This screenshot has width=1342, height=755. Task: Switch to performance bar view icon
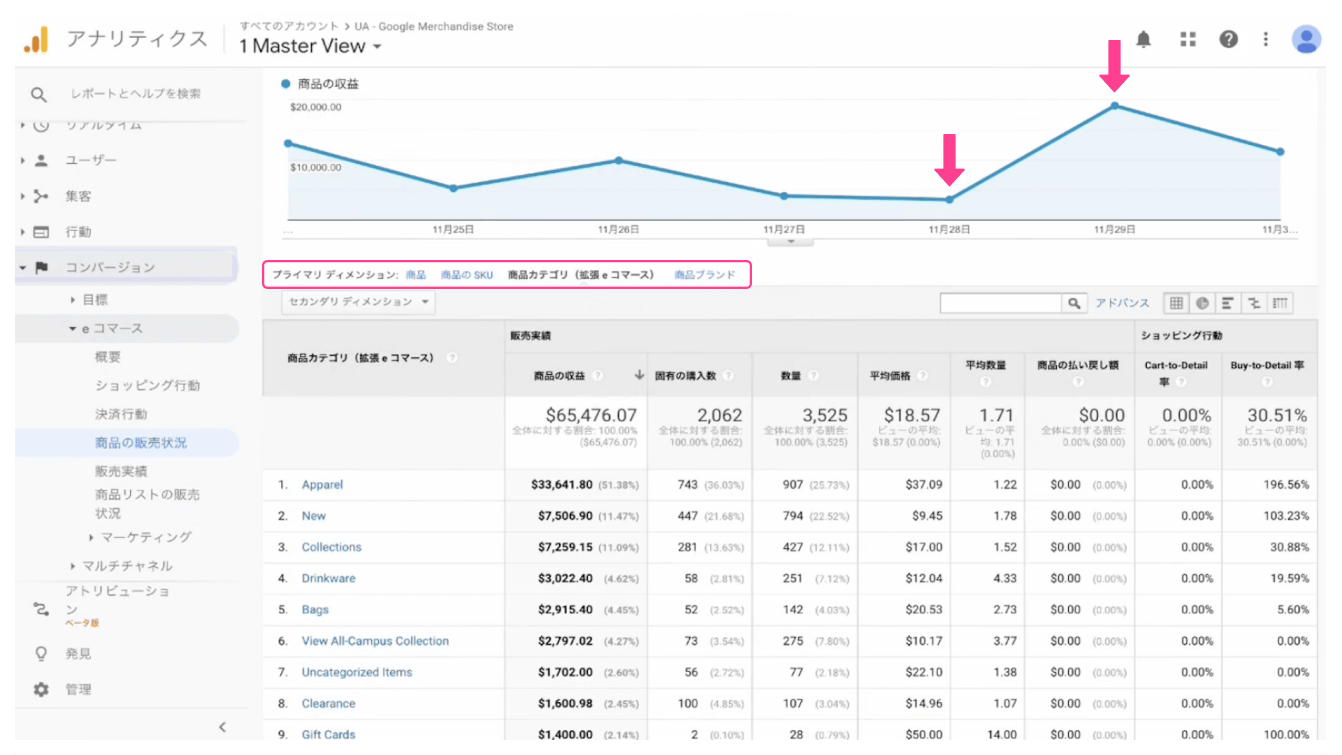tap(1227, 303)
